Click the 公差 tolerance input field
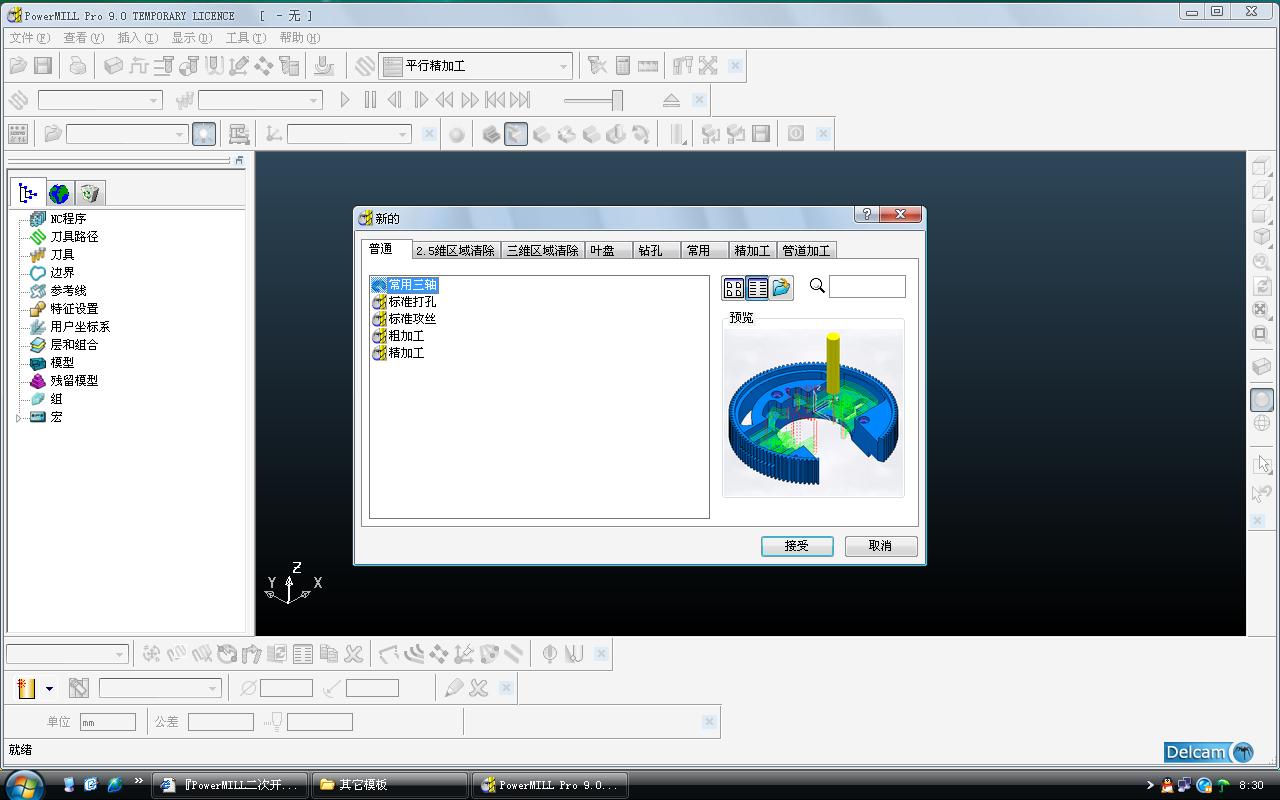This screenshot has height=800, width=1280. [221, 722]
